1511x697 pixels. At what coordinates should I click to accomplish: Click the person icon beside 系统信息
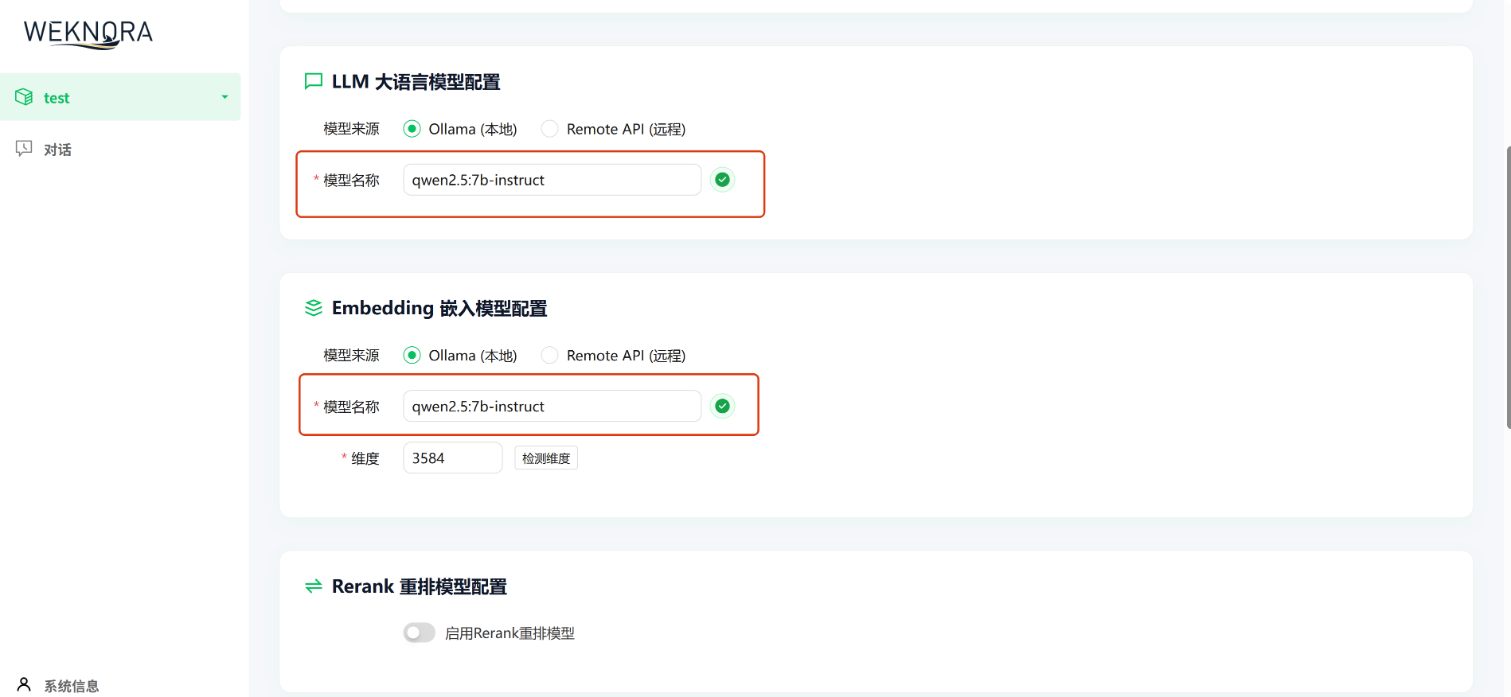pos(22,684)
